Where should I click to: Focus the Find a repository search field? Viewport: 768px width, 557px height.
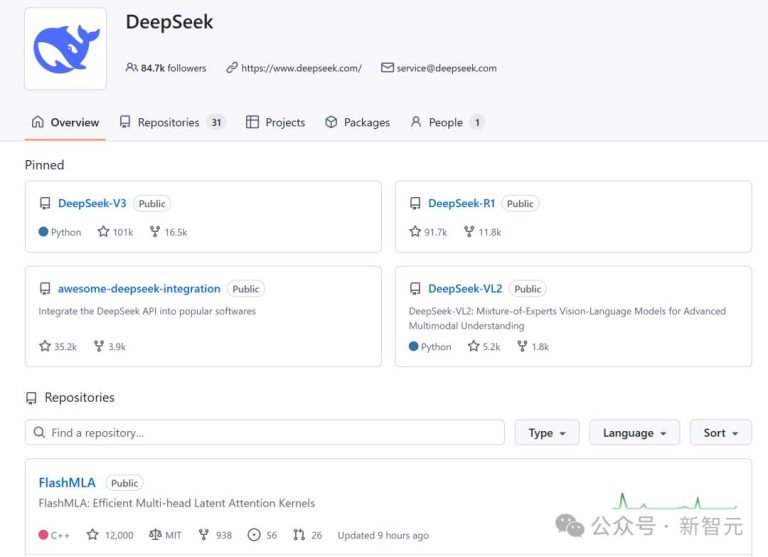(x=265, y=433)
